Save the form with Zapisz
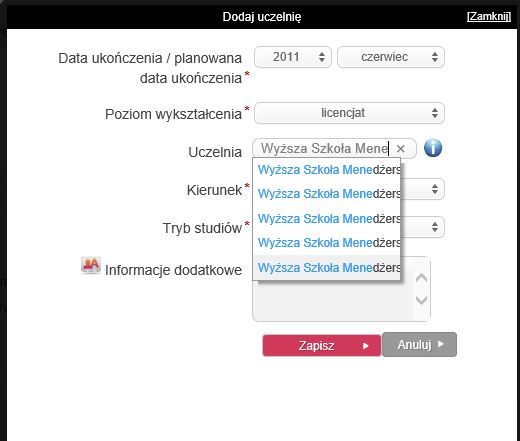 322,345
